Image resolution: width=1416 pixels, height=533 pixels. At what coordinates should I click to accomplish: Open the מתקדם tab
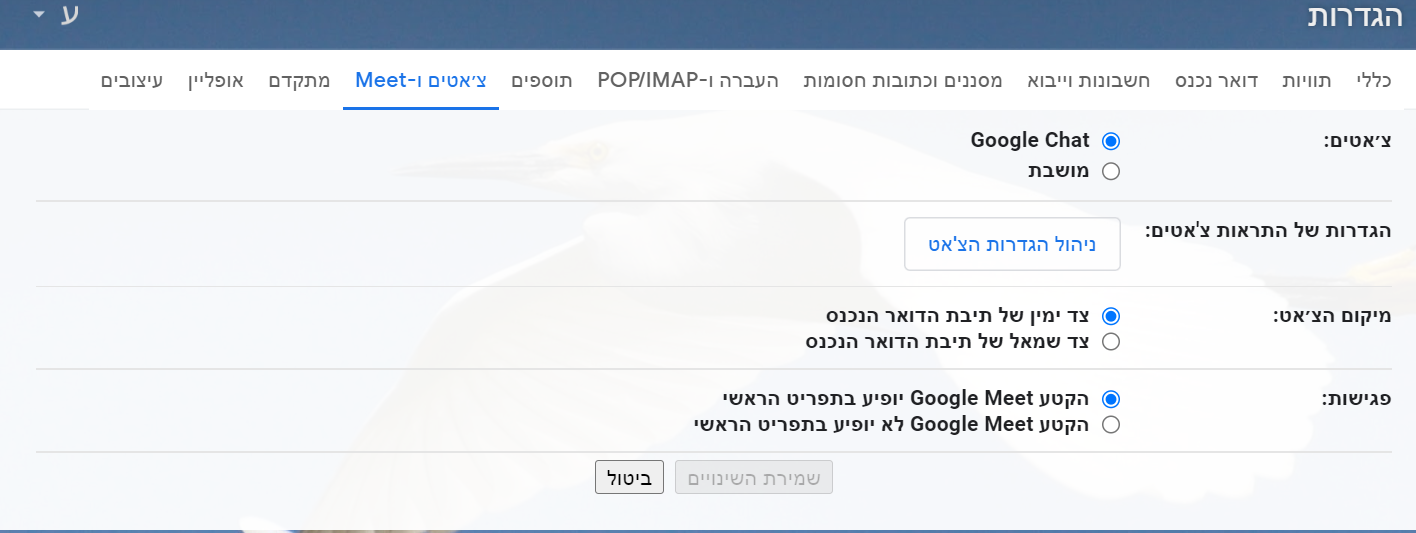point(299,80)
